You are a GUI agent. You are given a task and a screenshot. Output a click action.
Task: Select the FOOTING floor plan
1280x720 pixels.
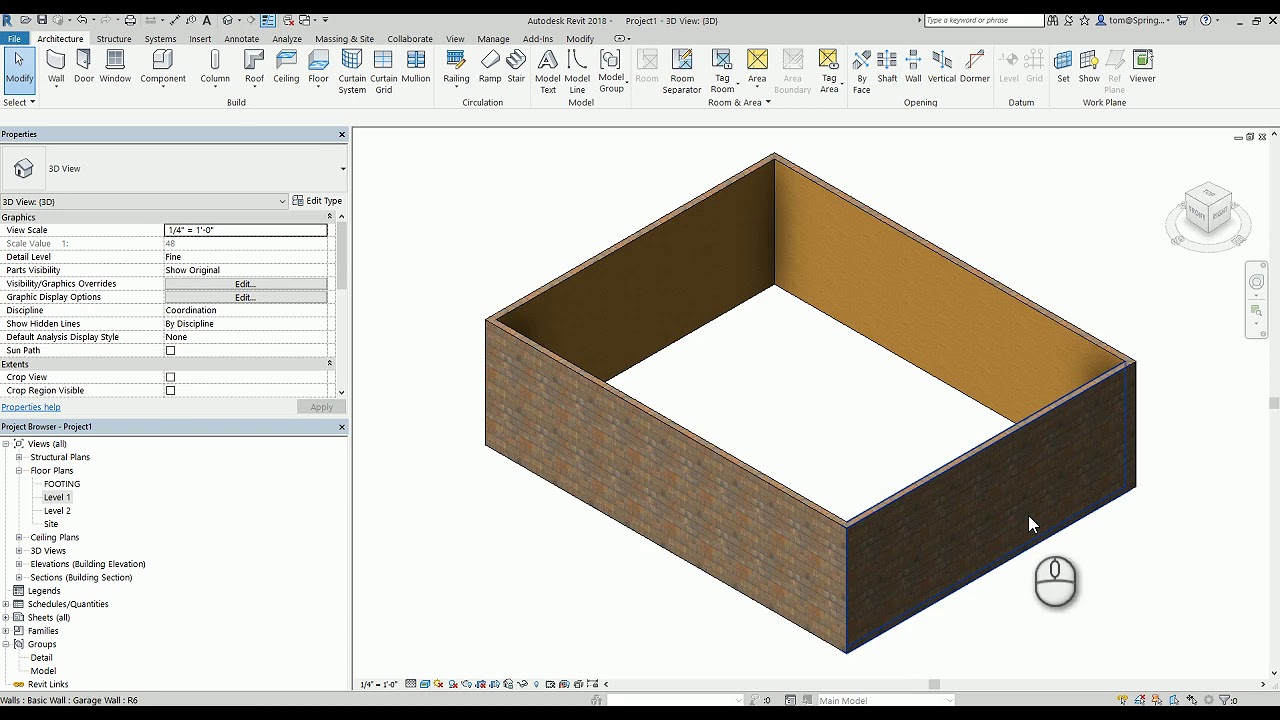point(62,484)
